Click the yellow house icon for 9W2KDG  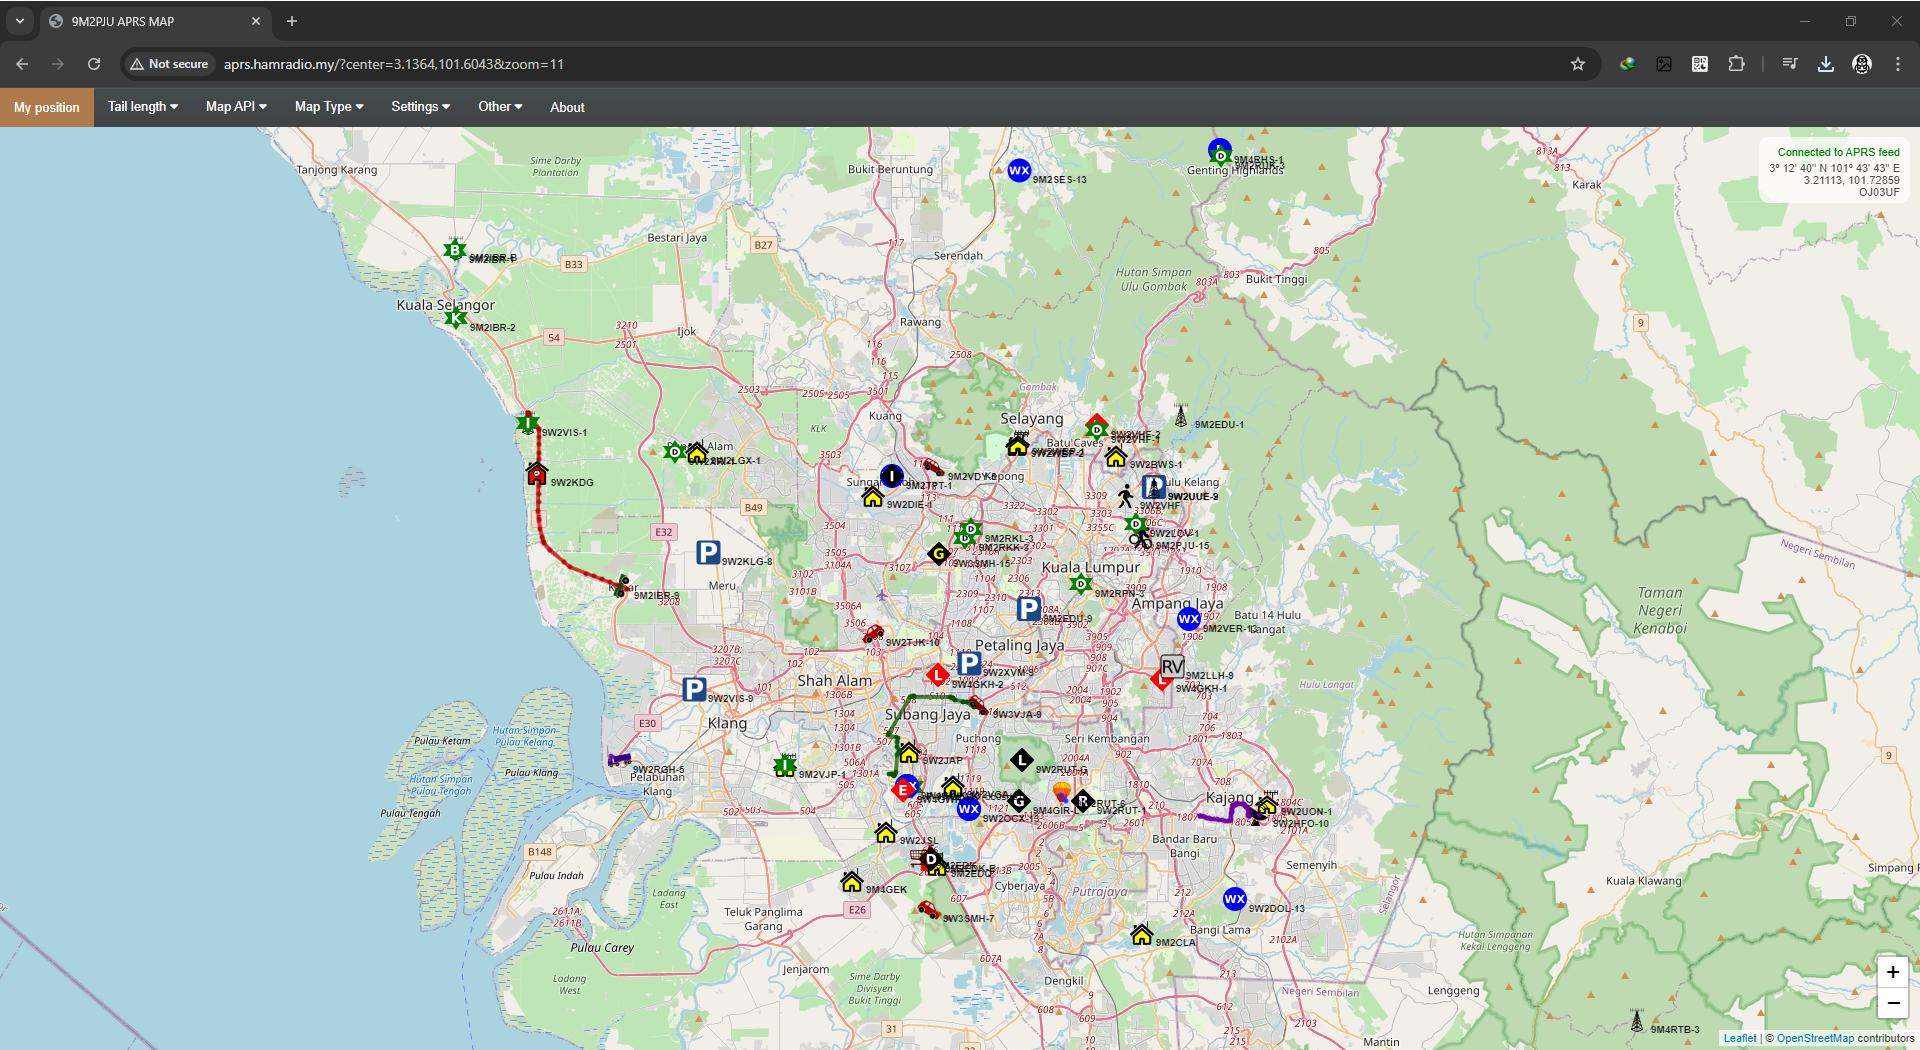pyautogui.click(x=536, y=473)
